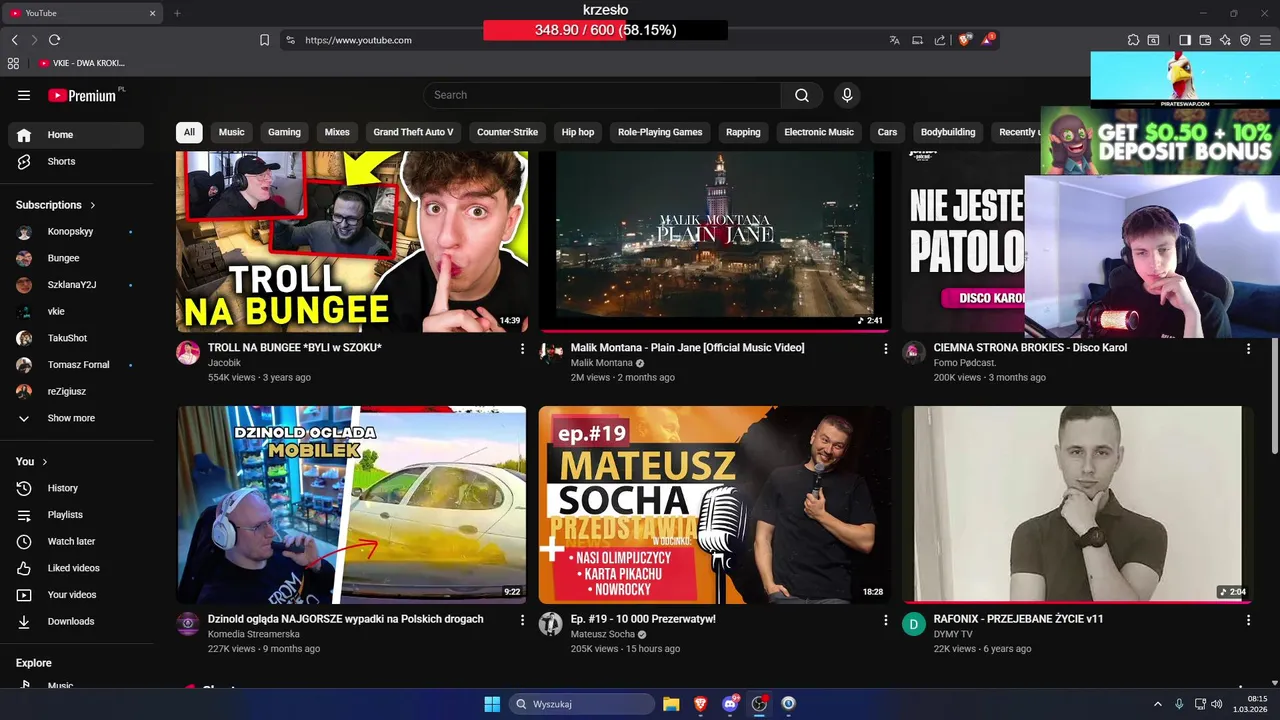Select the All filter chip
Image resolution: width=1280 pixels, height=720 pixels.
click(189, 132)
